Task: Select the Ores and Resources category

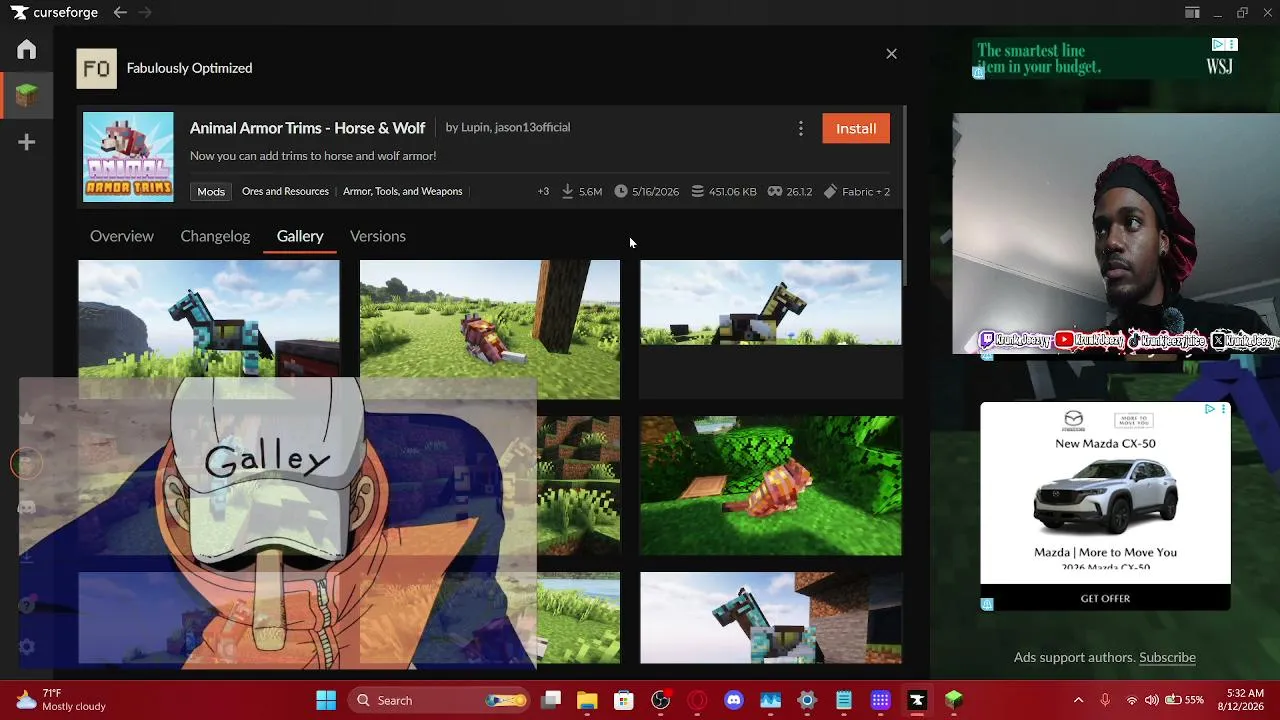Action: point(285,191)
